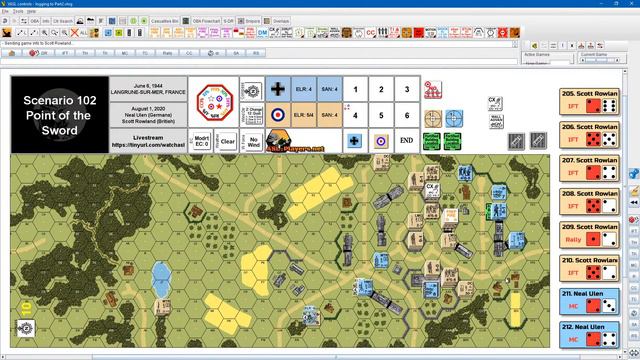640x360 pixels.
Task: Open the Info toolbar button
Action: [x=45, y=21]
